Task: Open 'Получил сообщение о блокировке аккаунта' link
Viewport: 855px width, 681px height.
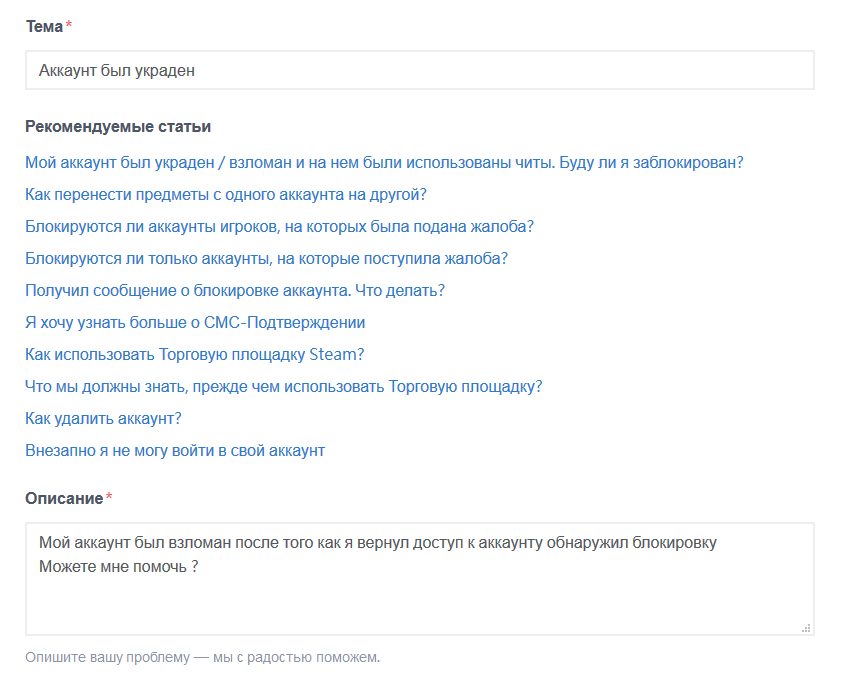Action: pyautogui.click(x=235, y=290)
